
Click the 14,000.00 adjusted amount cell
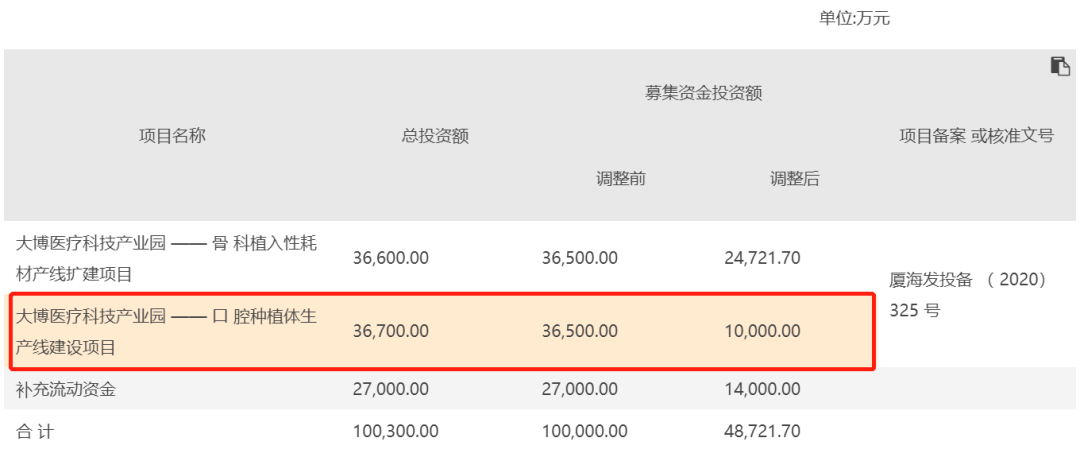(762, 389)
